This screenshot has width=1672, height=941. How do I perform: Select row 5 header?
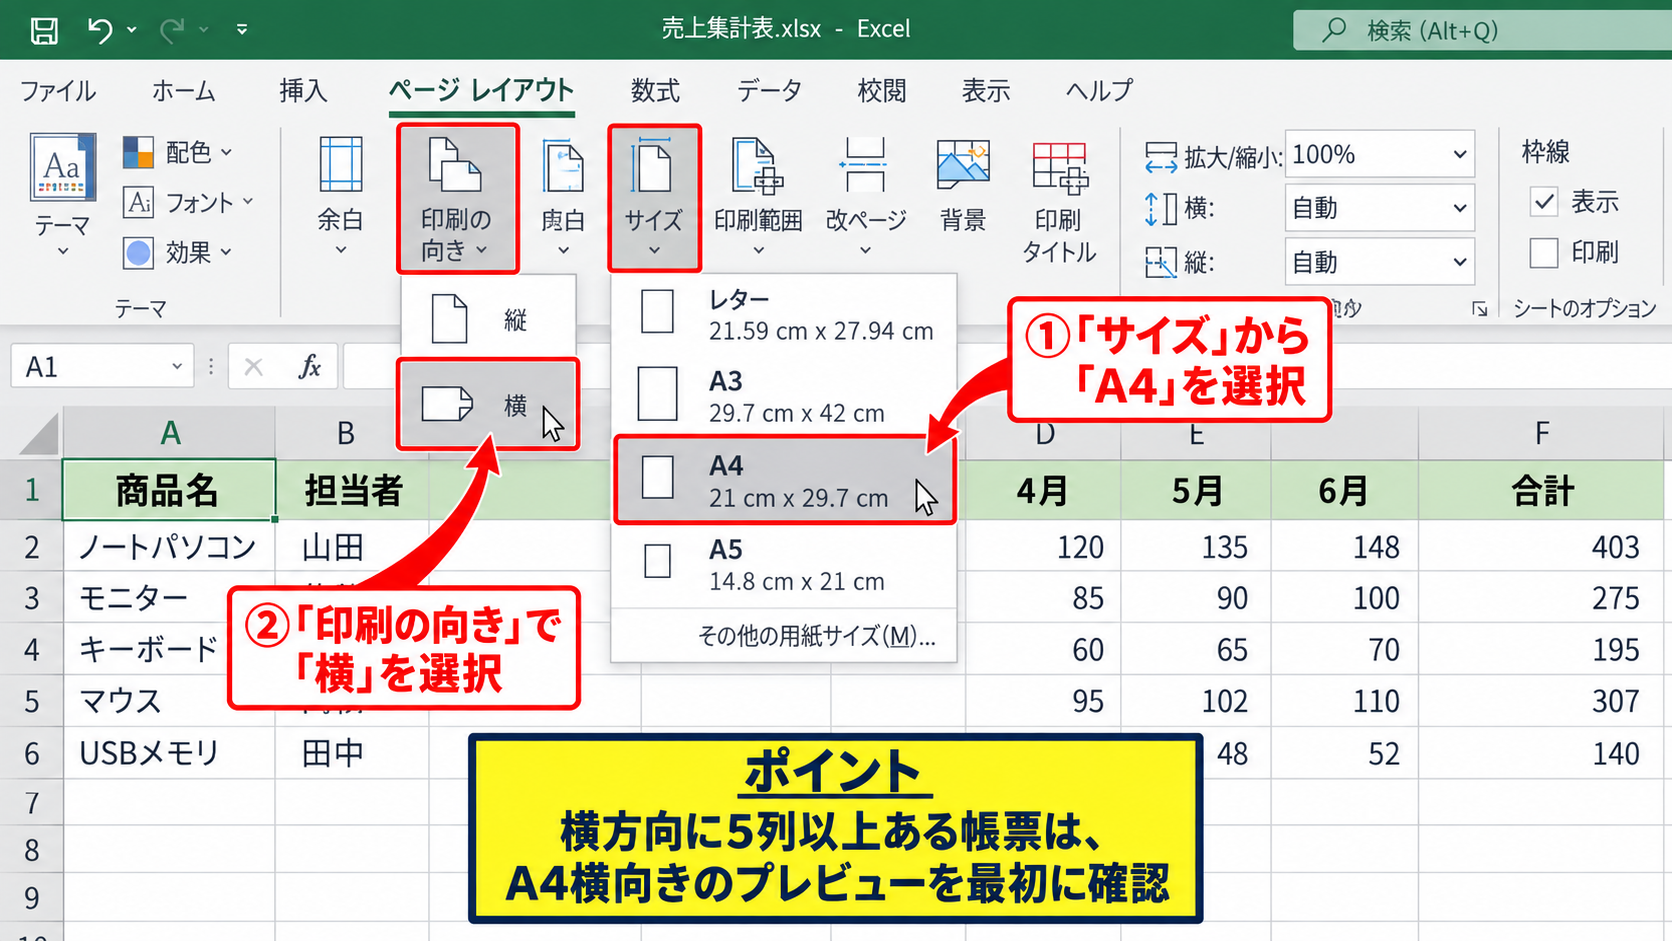point(32,701)
